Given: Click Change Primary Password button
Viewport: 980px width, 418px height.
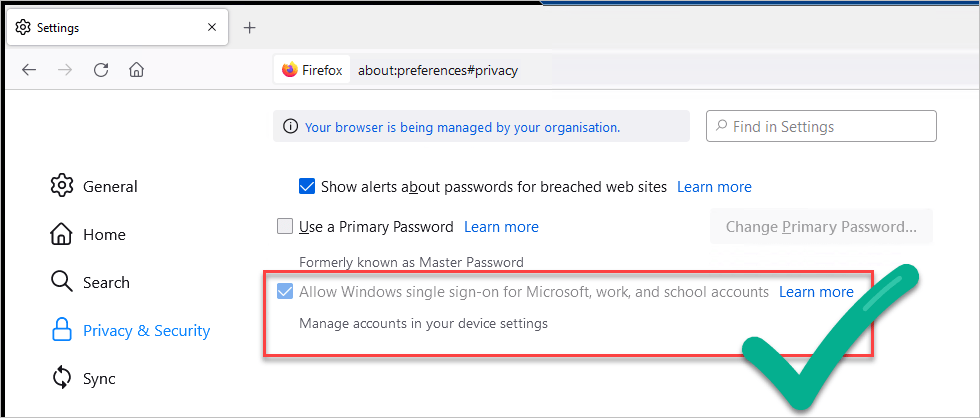Looking at the screenshot, I should point(821,226).
